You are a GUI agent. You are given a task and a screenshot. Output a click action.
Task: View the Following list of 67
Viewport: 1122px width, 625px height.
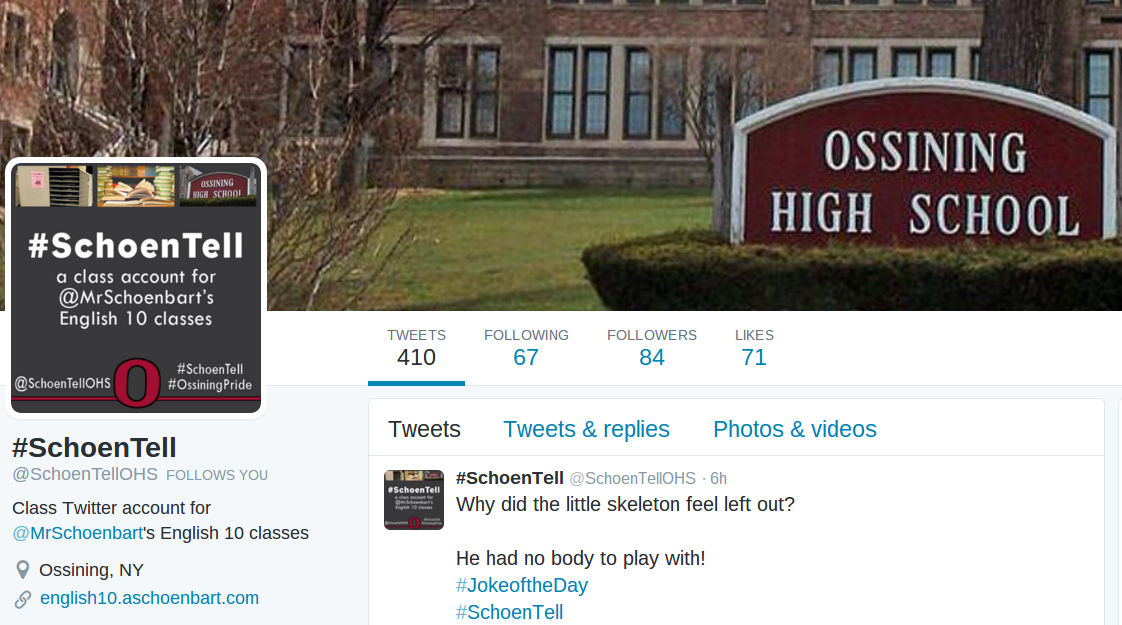(526, 349)
